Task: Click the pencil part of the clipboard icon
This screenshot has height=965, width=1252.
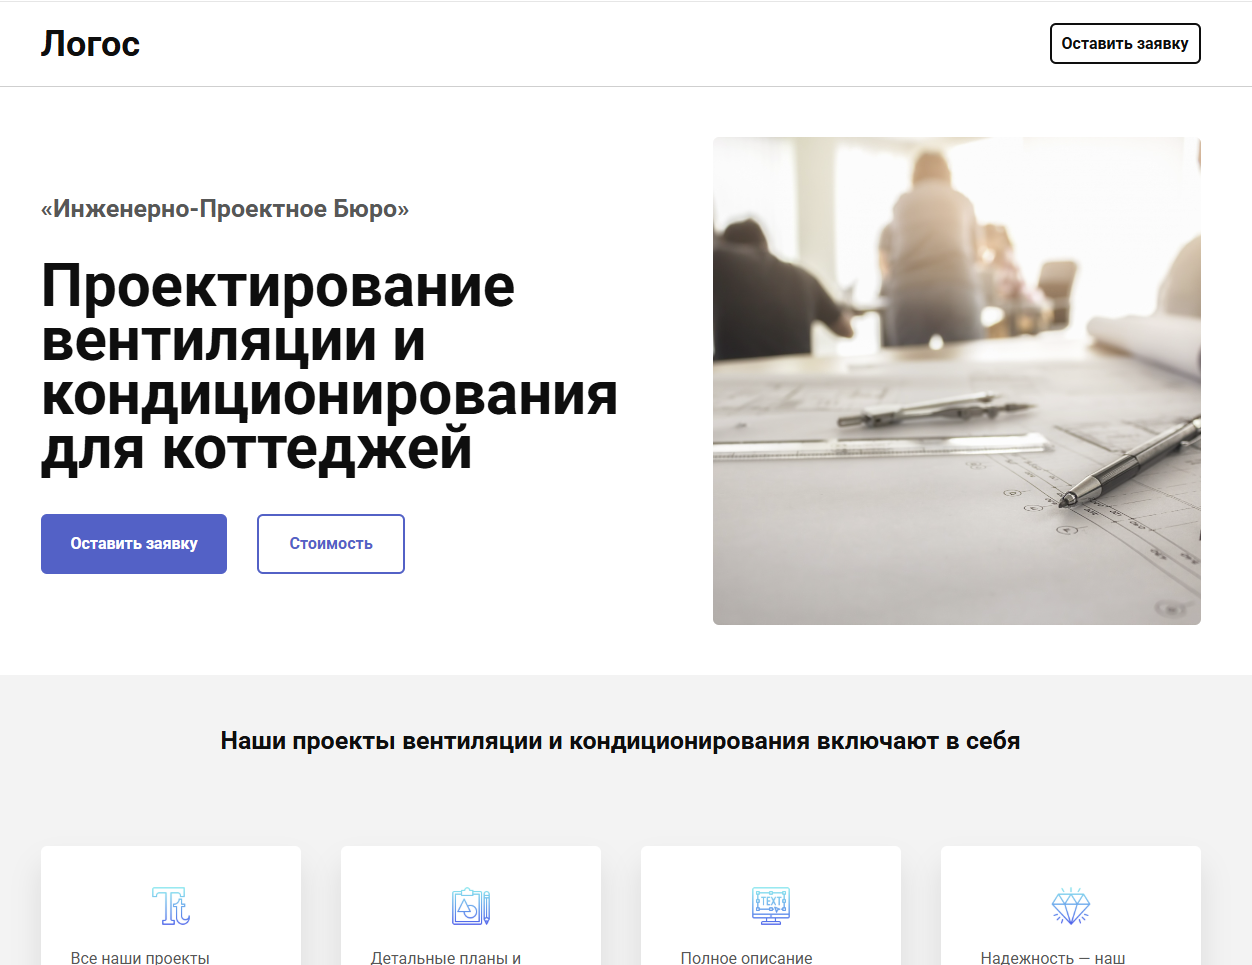Action: [486, 905]
